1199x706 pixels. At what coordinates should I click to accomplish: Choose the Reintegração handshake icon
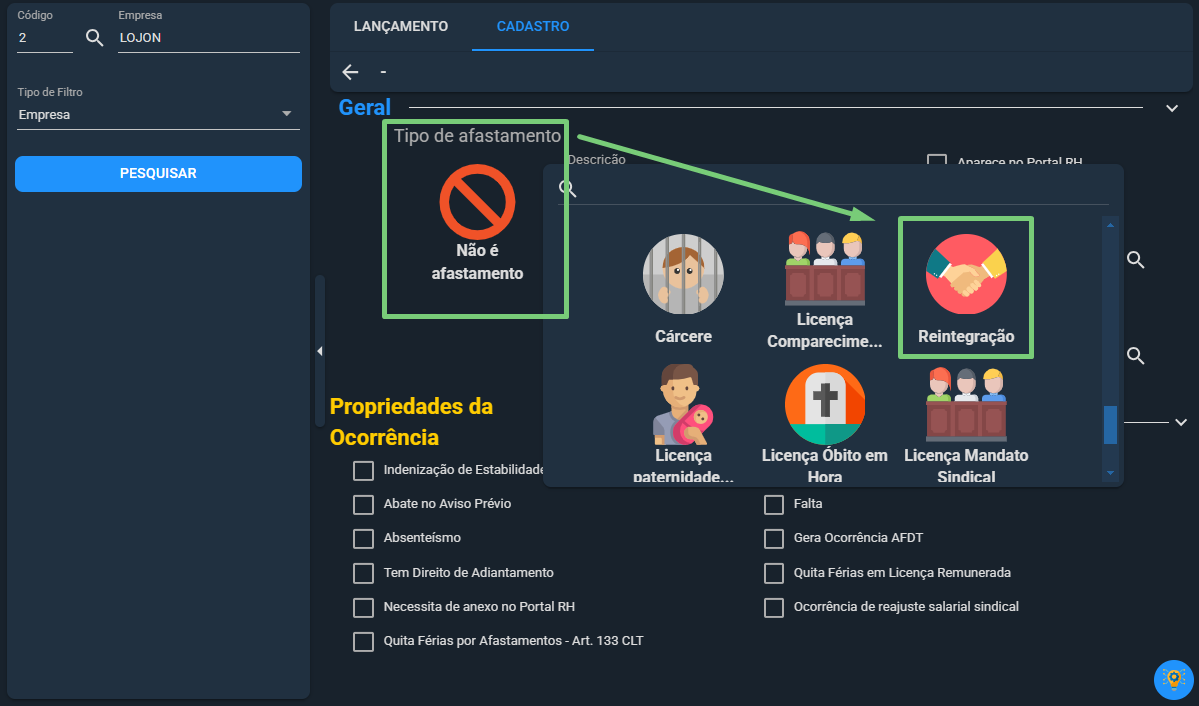coord(966,274)
